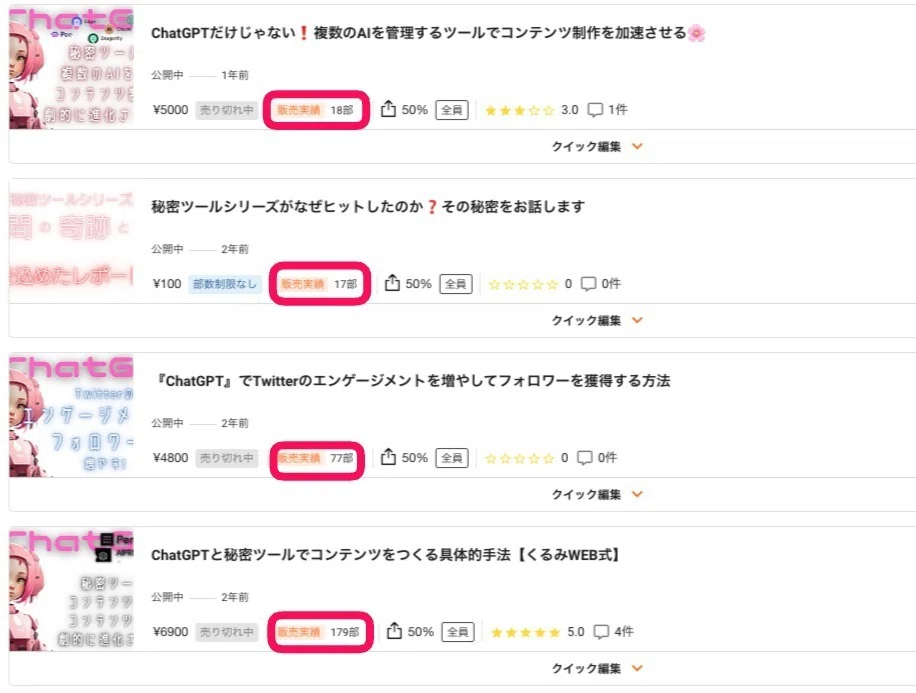Click the share icon on the ¥6900 listing

click(x=394, y=631)
